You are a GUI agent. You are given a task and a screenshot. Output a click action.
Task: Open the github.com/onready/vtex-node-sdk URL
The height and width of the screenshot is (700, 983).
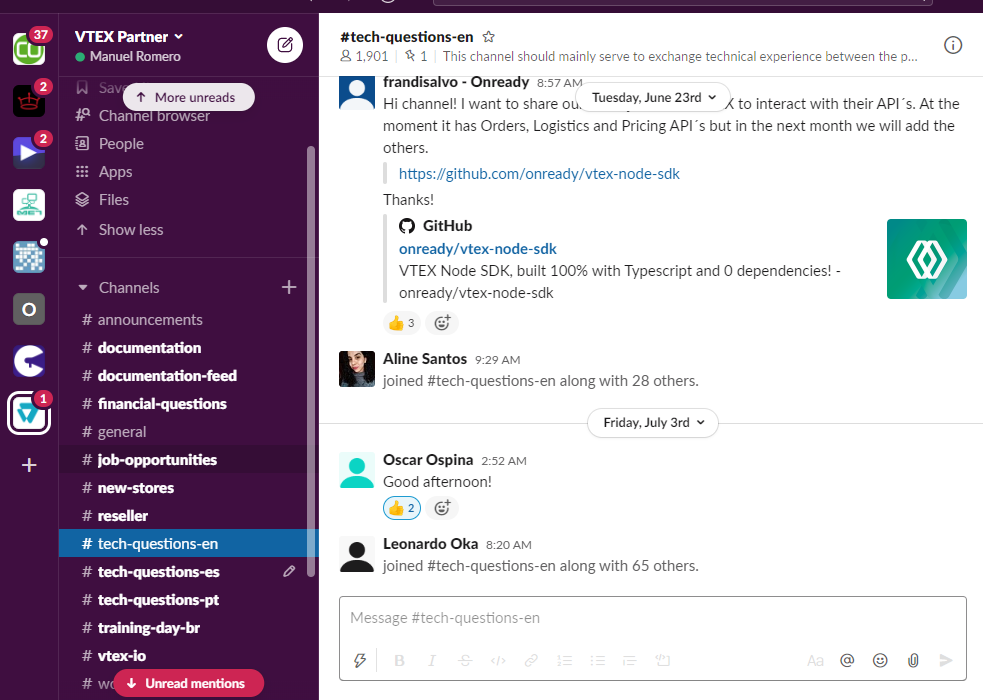(539, 174)
